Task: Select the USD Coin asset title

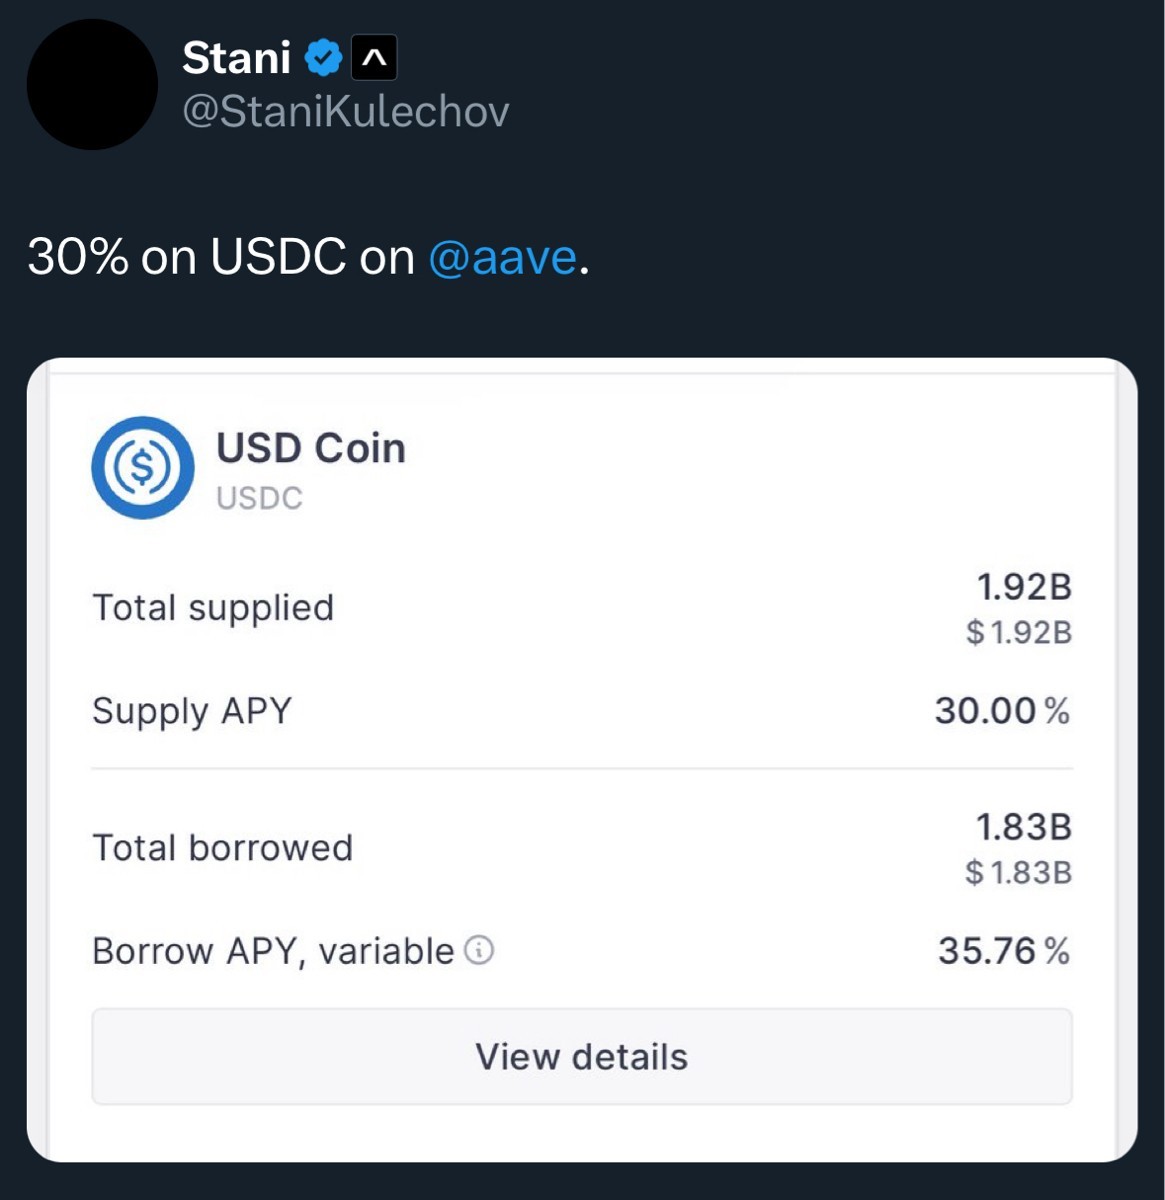Action: click(311, 448)
